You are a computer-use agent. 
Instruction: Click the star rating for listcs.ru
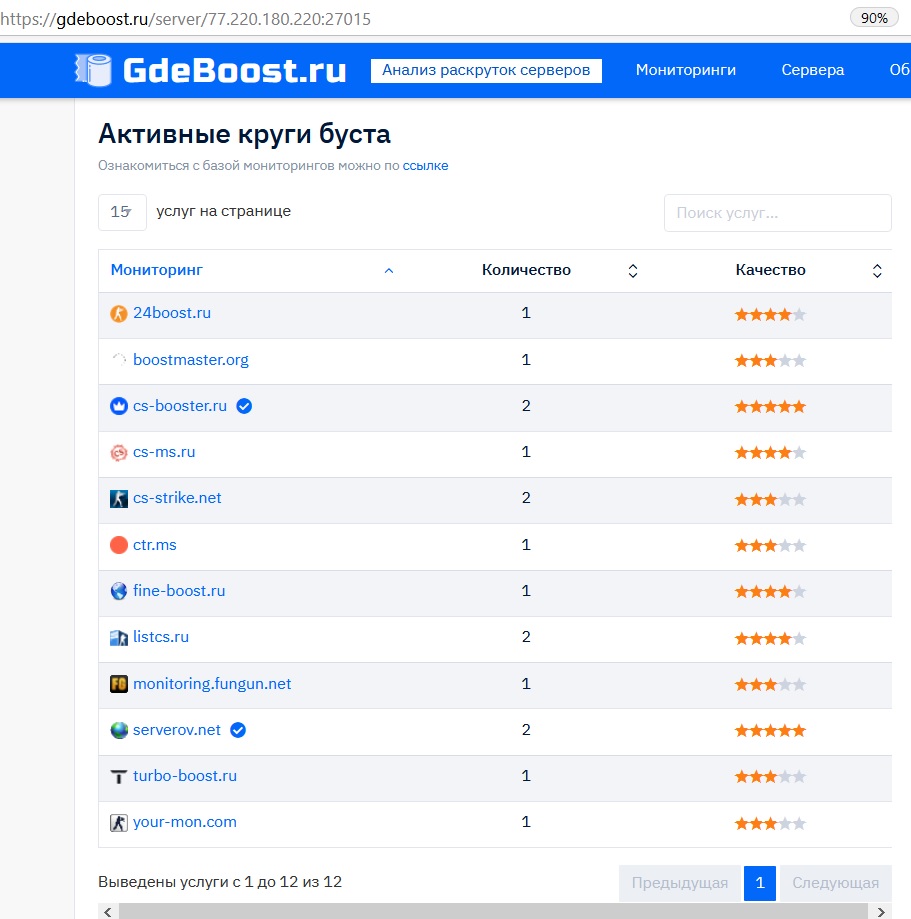770,638
